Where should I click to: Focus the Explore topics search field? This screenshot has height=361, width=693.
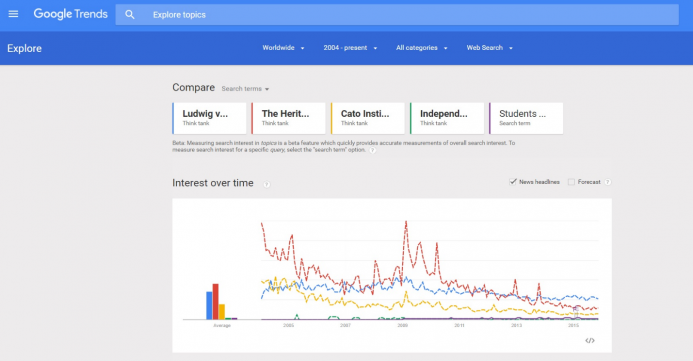coord(397,15)
